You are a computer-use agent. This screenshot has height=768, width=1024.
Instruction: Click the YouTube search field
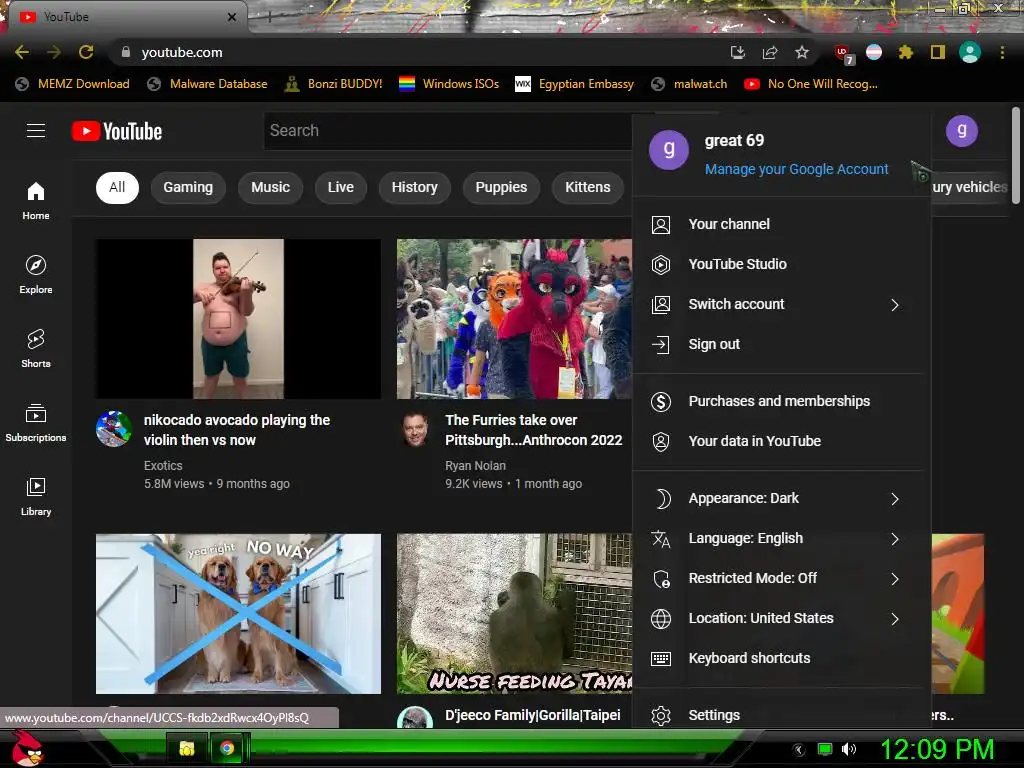pyautogui.click(x=449, y=131)
